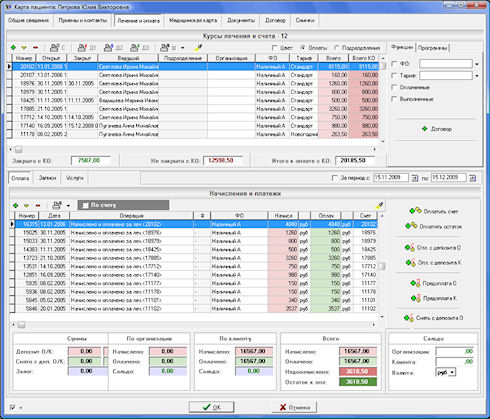Enable the Цвет checkbox
The image size is (490, 419).
click(x=275, y=48)
